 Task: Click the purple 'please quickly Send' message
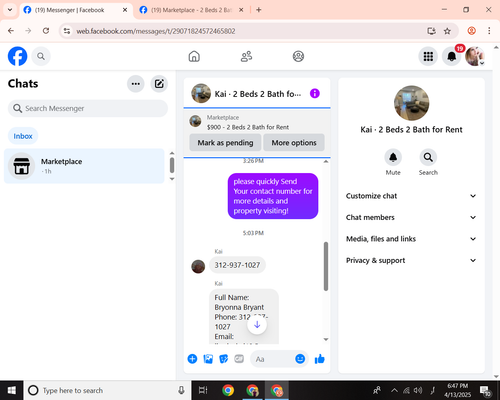273,196
